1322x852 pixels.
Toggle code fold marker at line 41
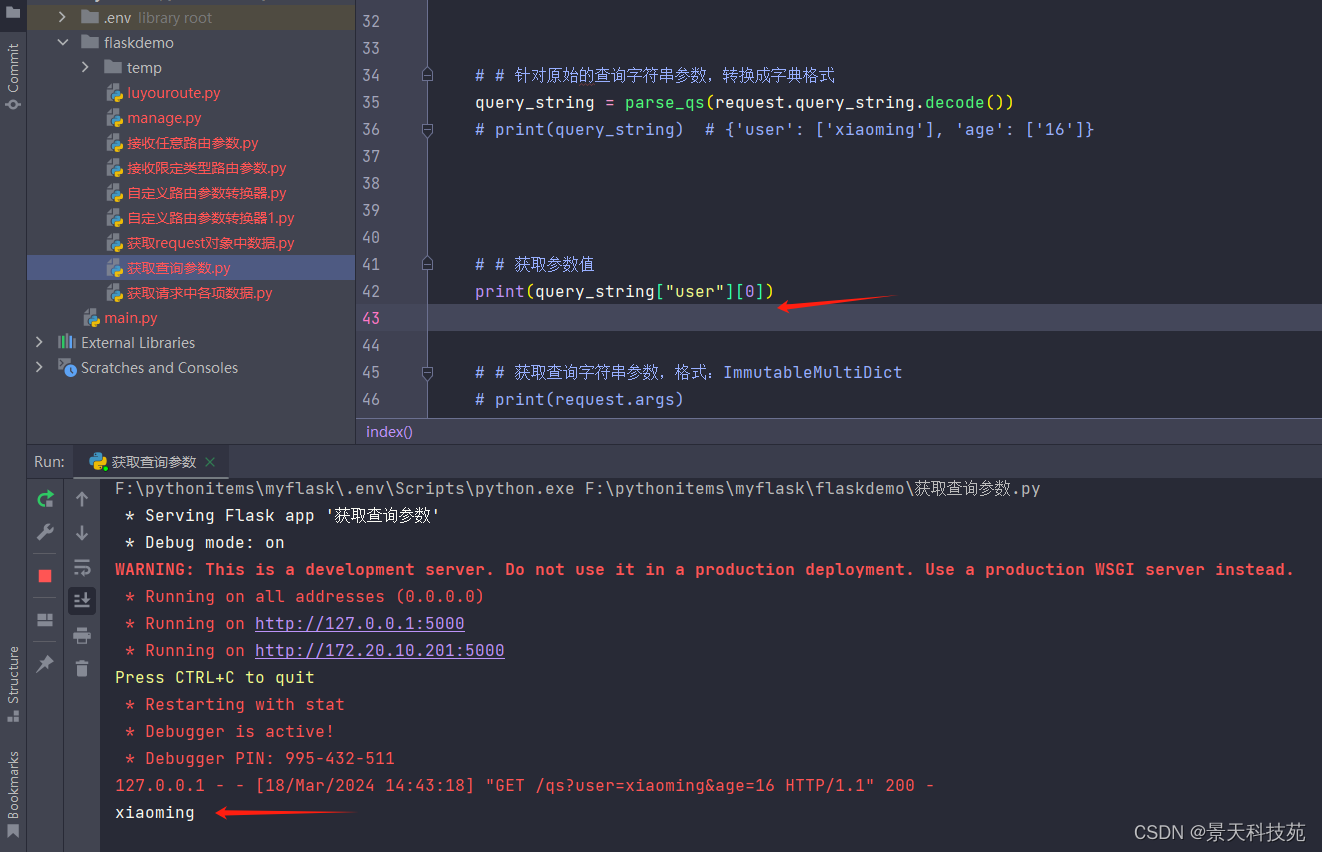427,264
